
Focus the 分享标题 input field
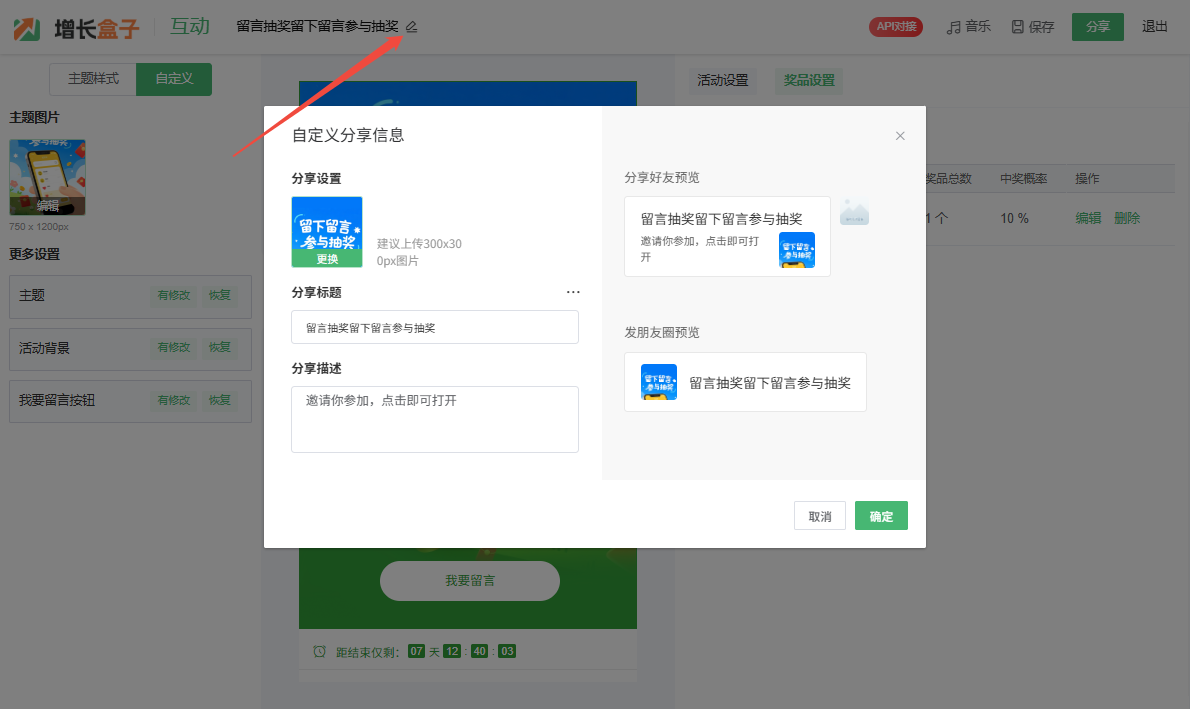coord(435,327)
